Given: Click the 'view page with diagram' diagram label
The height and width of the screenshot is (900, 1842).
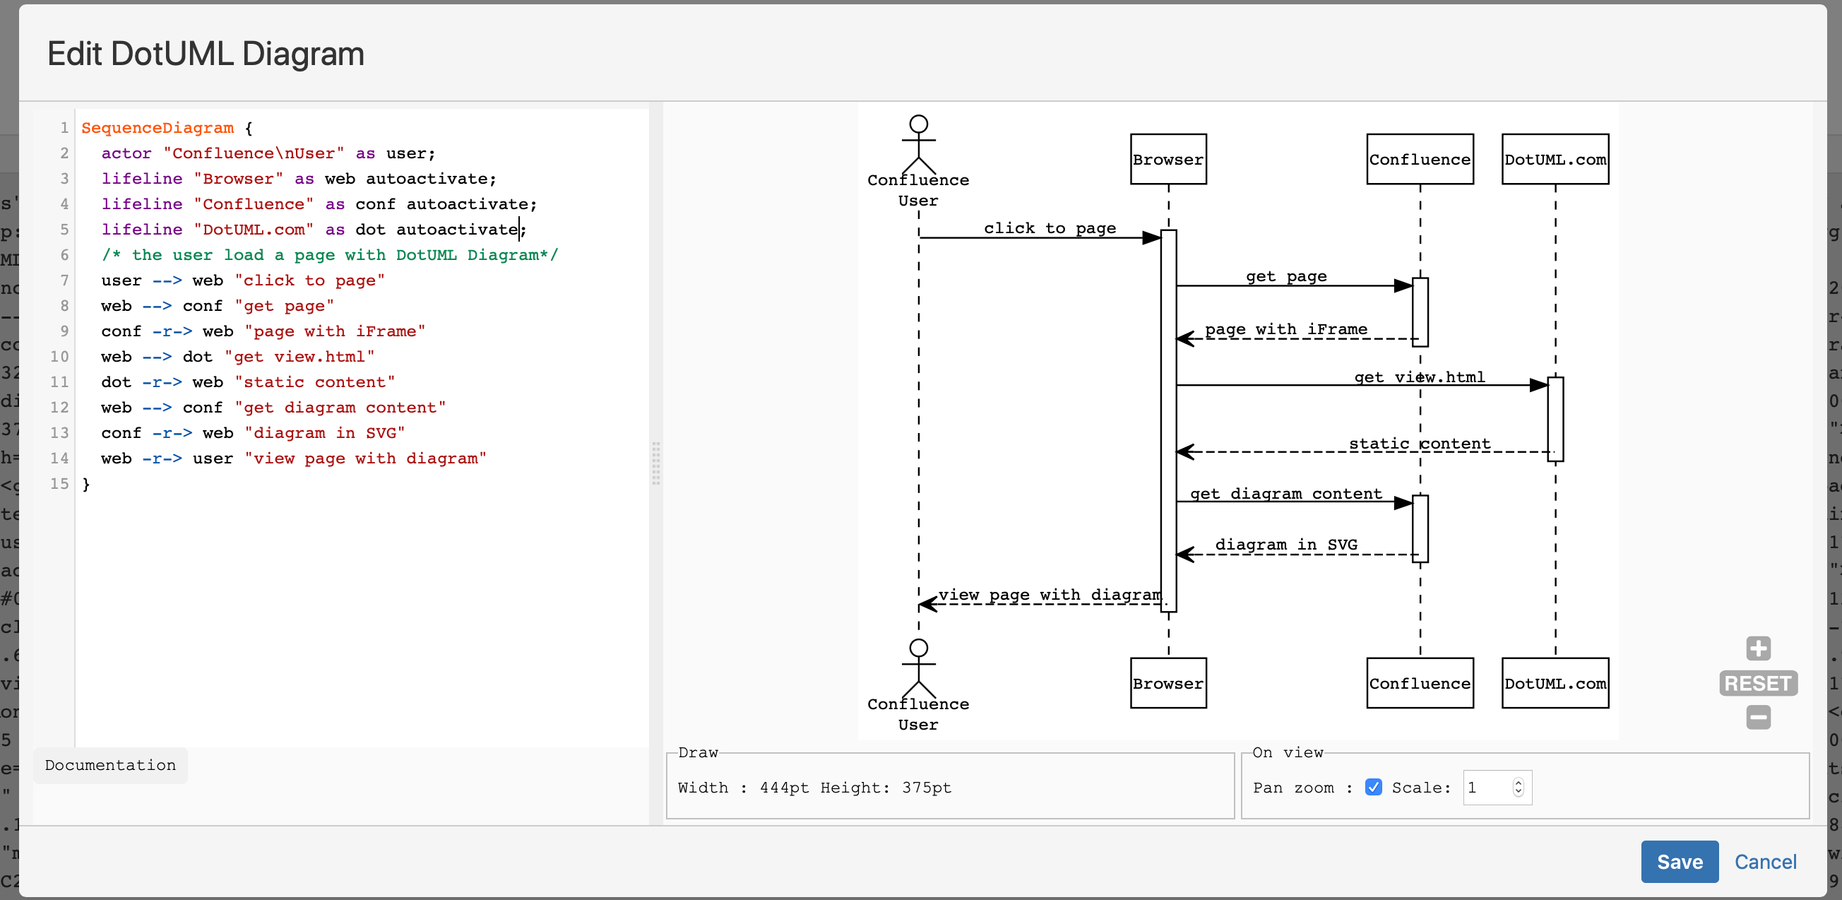Looking at the screenshot, I should coord(1050,595).
